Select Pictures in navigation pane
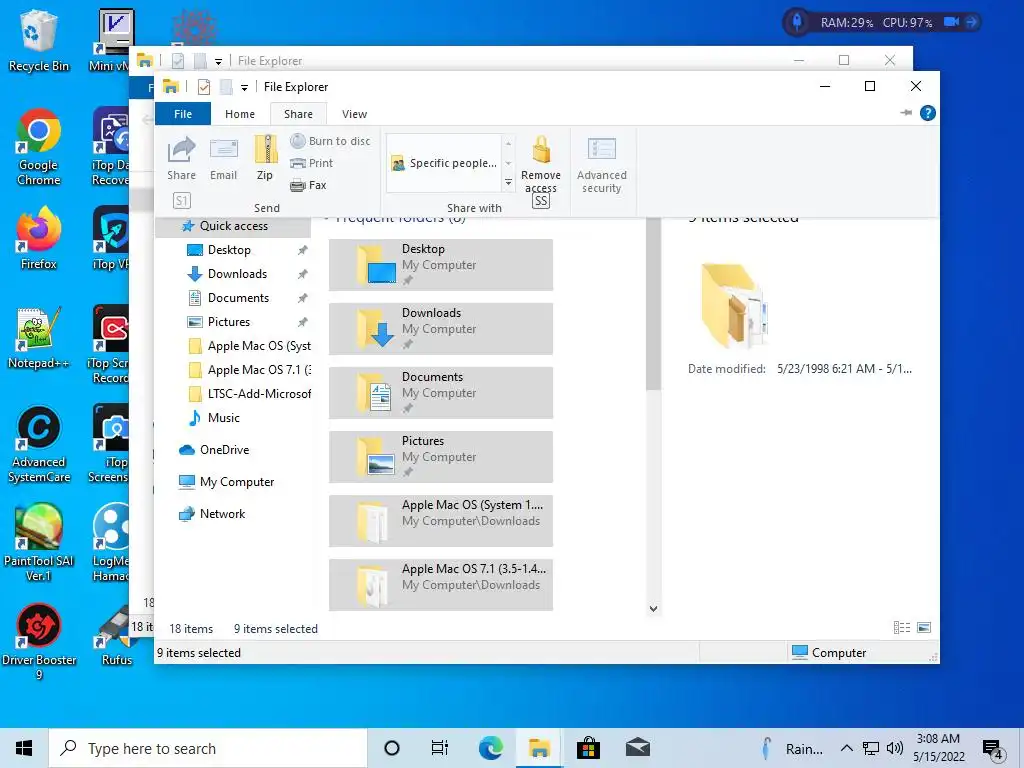The image size is (1024, 768). 229,322
